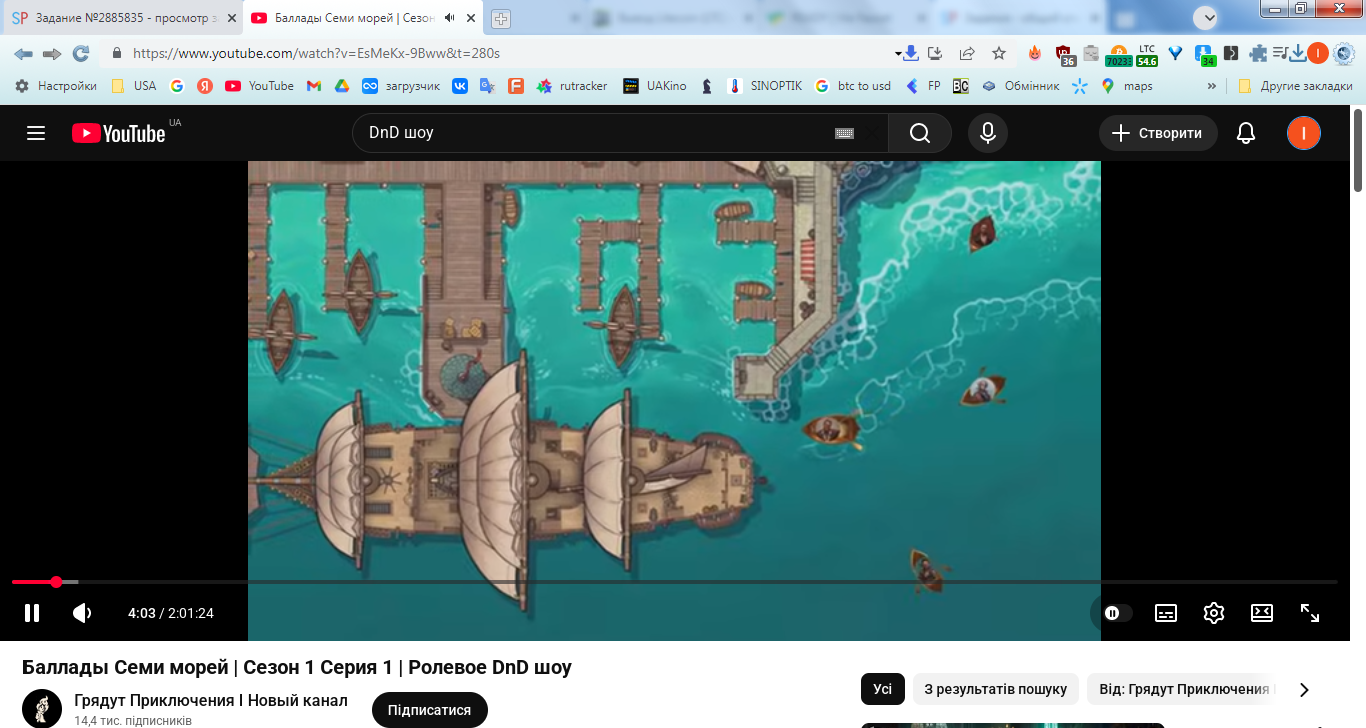
Task: Open the downloader extension with badge 34
Action: [x=1205, y=55]
